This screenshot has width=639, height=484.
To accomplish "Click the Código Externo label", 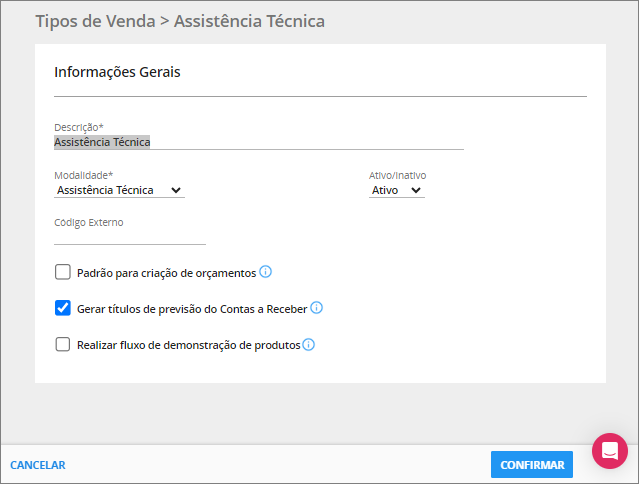I will pos(88,222).
